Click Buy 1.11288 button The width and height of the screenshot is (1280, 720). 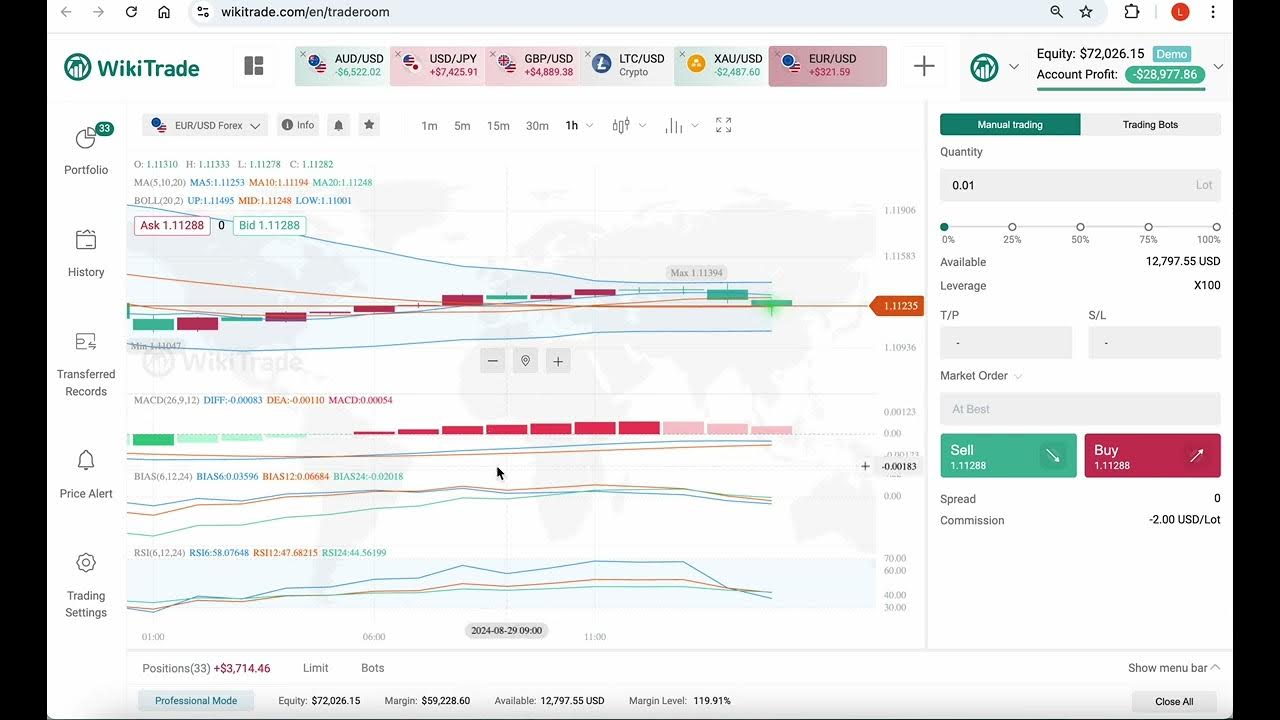pos(1152,455)
